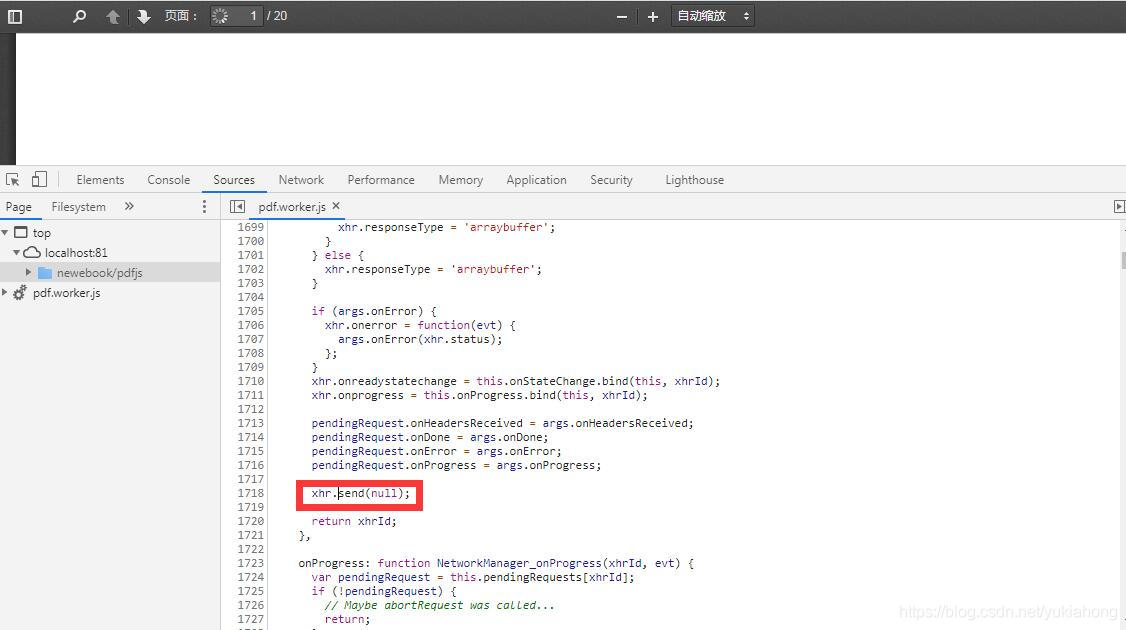Open the 自动缩放 zoom dropdown
The width and height of the screenshot is (1126, 630).
coord(712,15)
